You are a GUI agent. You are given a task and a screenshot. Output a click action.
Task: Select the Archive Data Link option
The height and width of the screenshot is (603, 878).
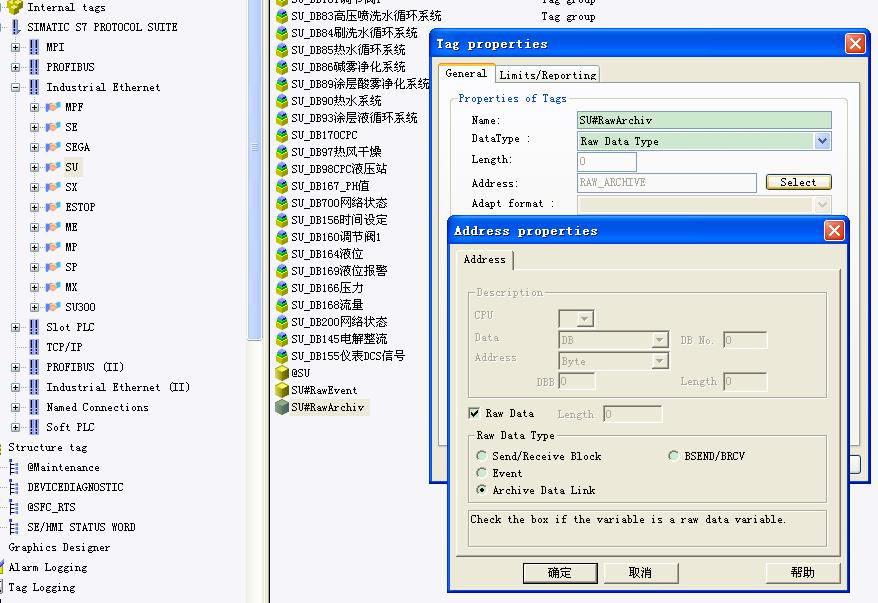pyautogui.click(x=481, y=490)
